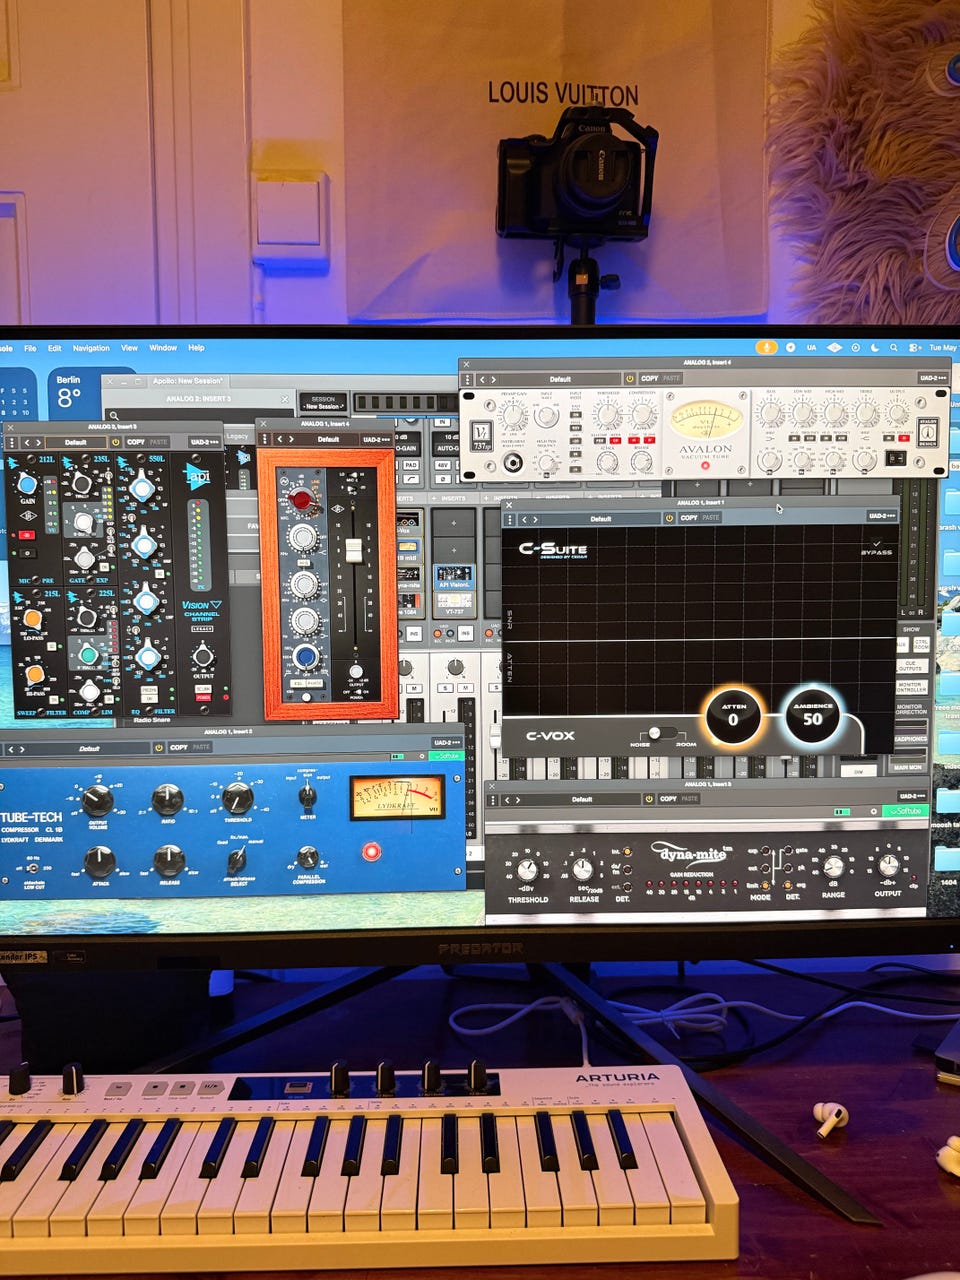Click the Tube-Tech RATIO knob
Image resolution: width=960 pixels, height=1280 pixels.
167,799
